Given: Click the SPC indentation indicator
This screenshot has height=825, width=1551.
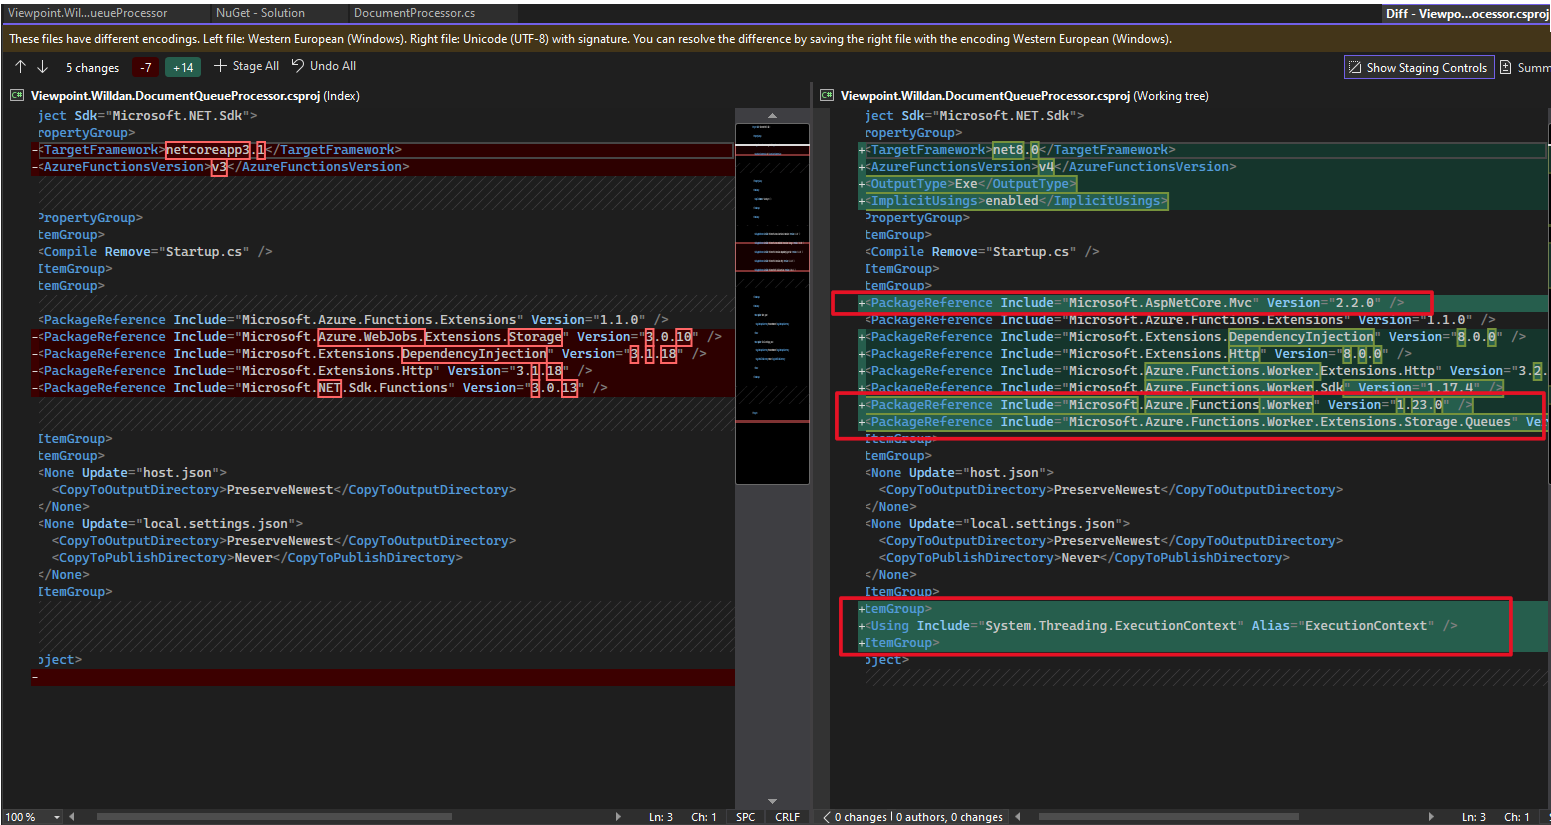Looking at the screenshot, I should pyautogui.click(x=745, y=817).
